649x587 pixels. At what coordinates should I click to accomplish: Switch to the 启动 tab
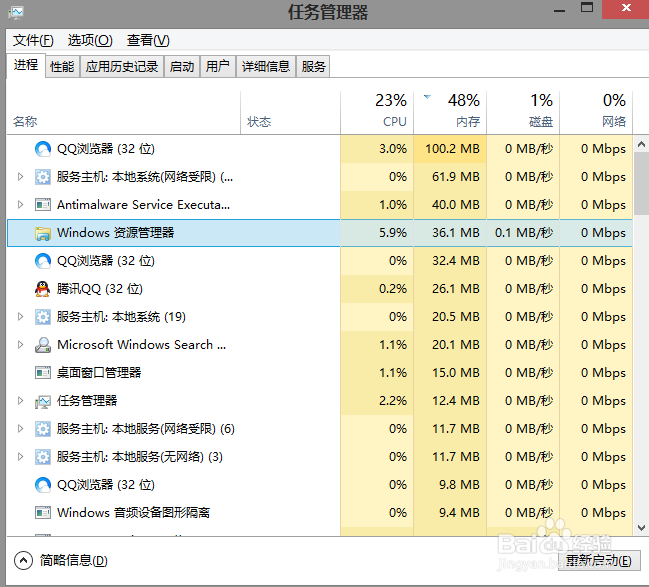click(182, 67)
